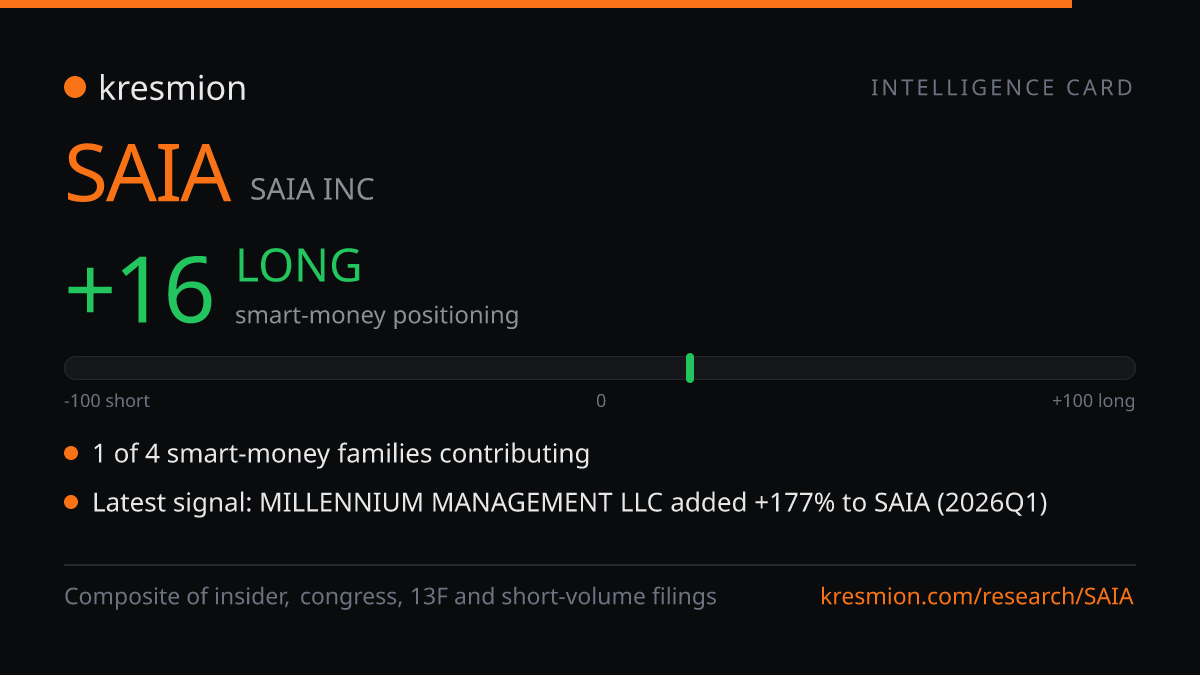This screenshot has height=675, width=1200.
Task: Click the smart-money positioning caption
Action: coord(377,316)
